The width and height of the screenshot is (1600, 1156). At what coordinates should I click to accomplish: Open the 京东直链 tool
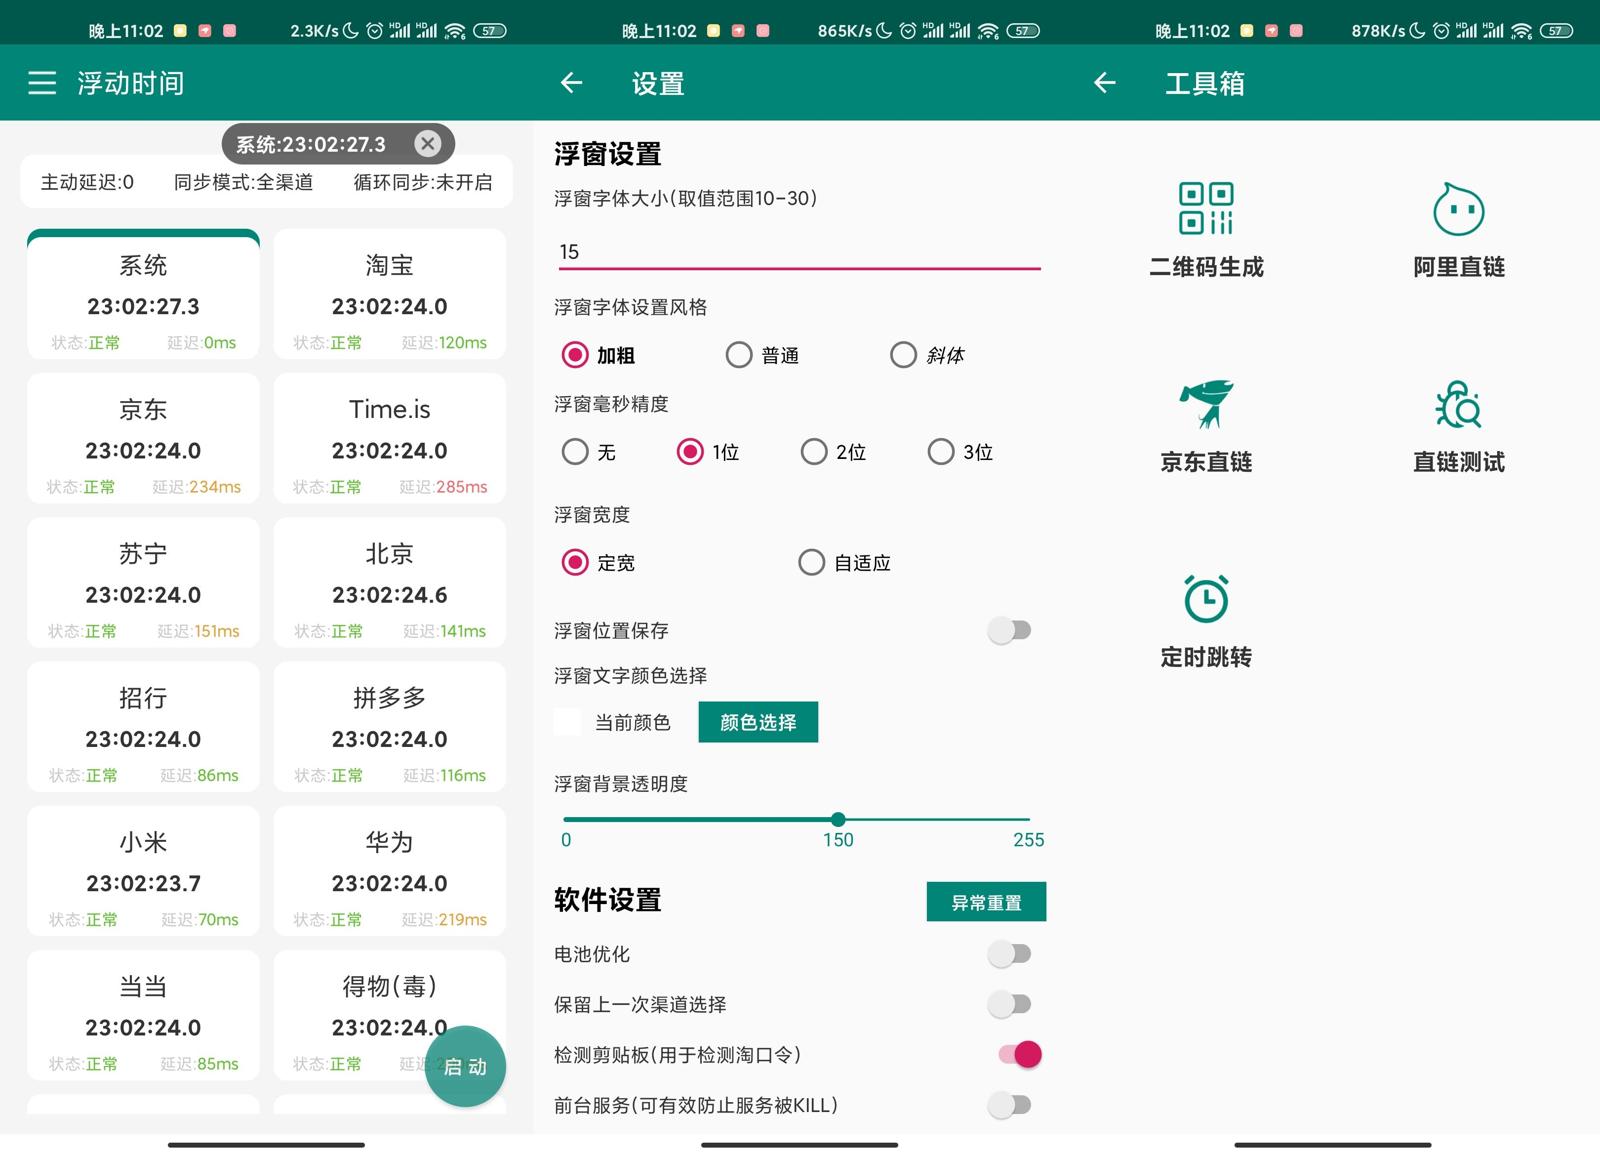coord(1205,425)
